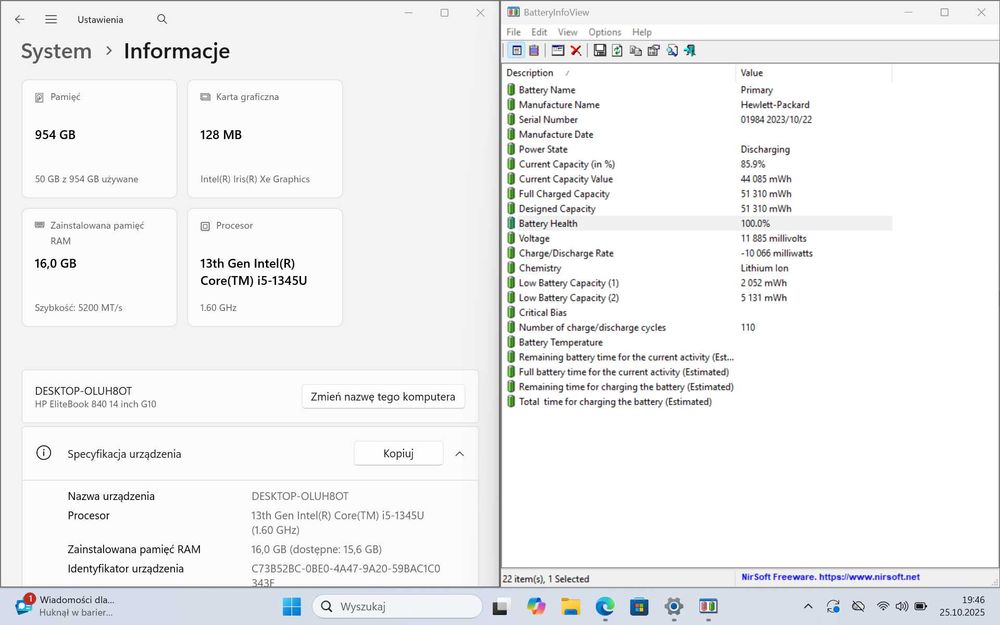The image size is (1000, 625).
Task: Open Microsoft Store from taskbar
Action: coord(639,606)
